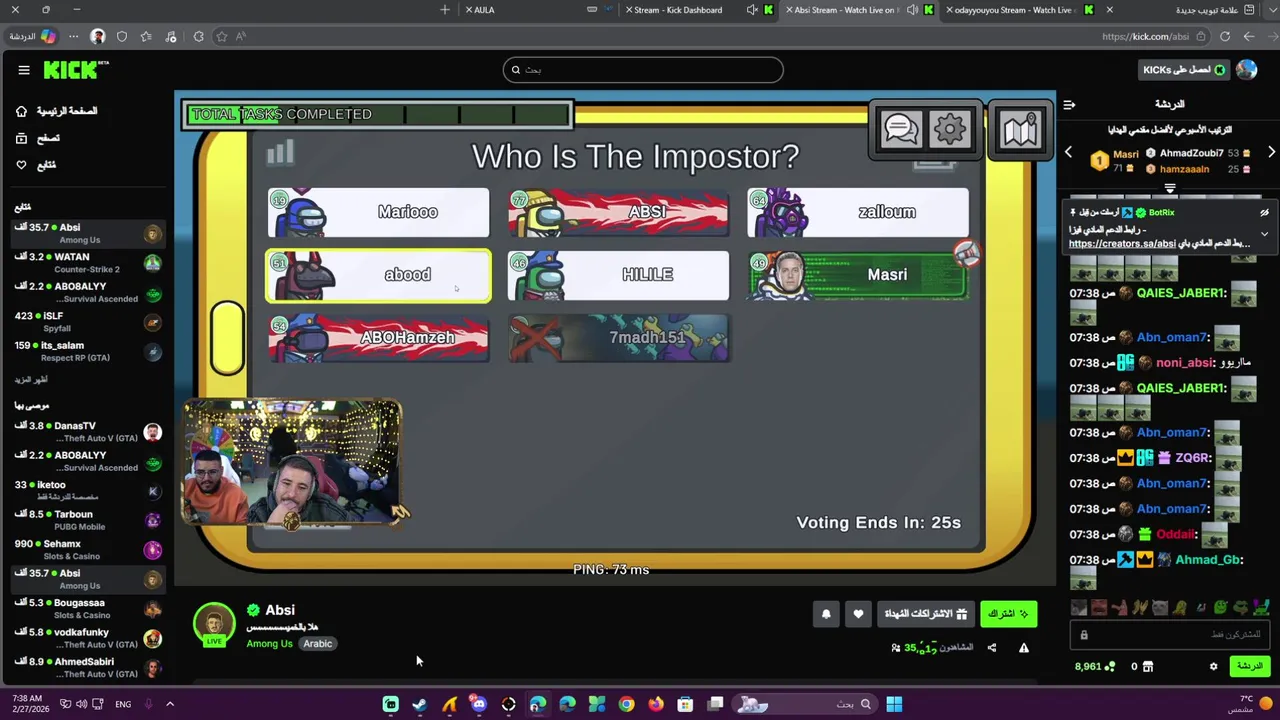Go to the KICK logo homepage
Screen dimensions: 1280x720
76,70
